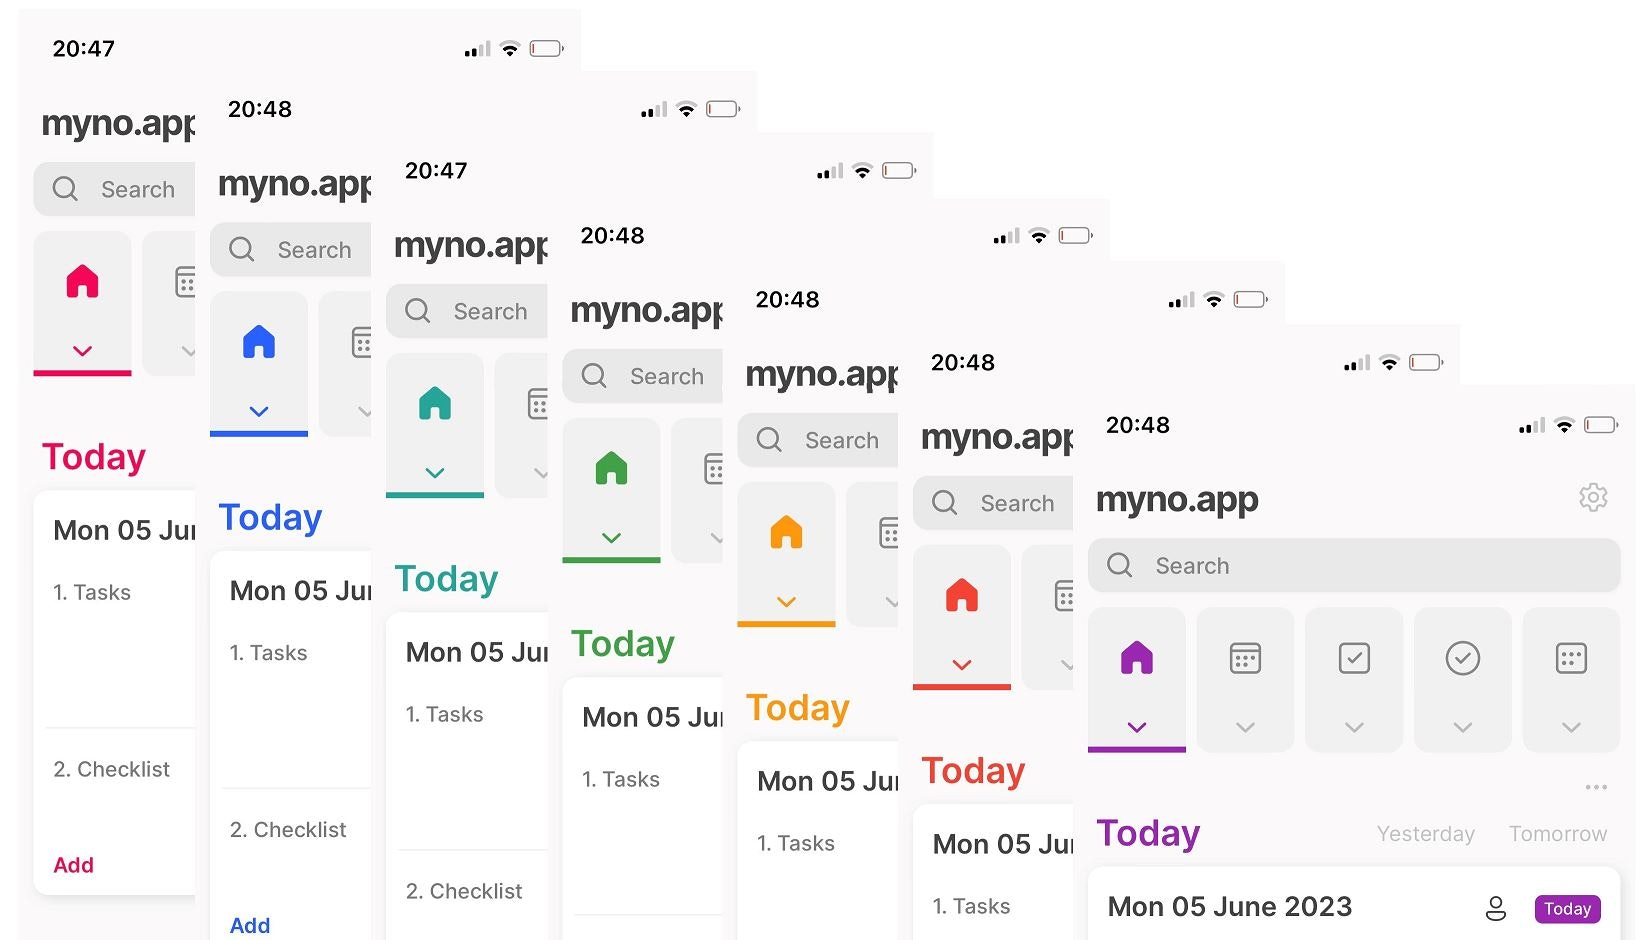Image resolution: width=1645 pixels, height=940 pixels.
Task: Select the orange home icon
Action: 787,531
